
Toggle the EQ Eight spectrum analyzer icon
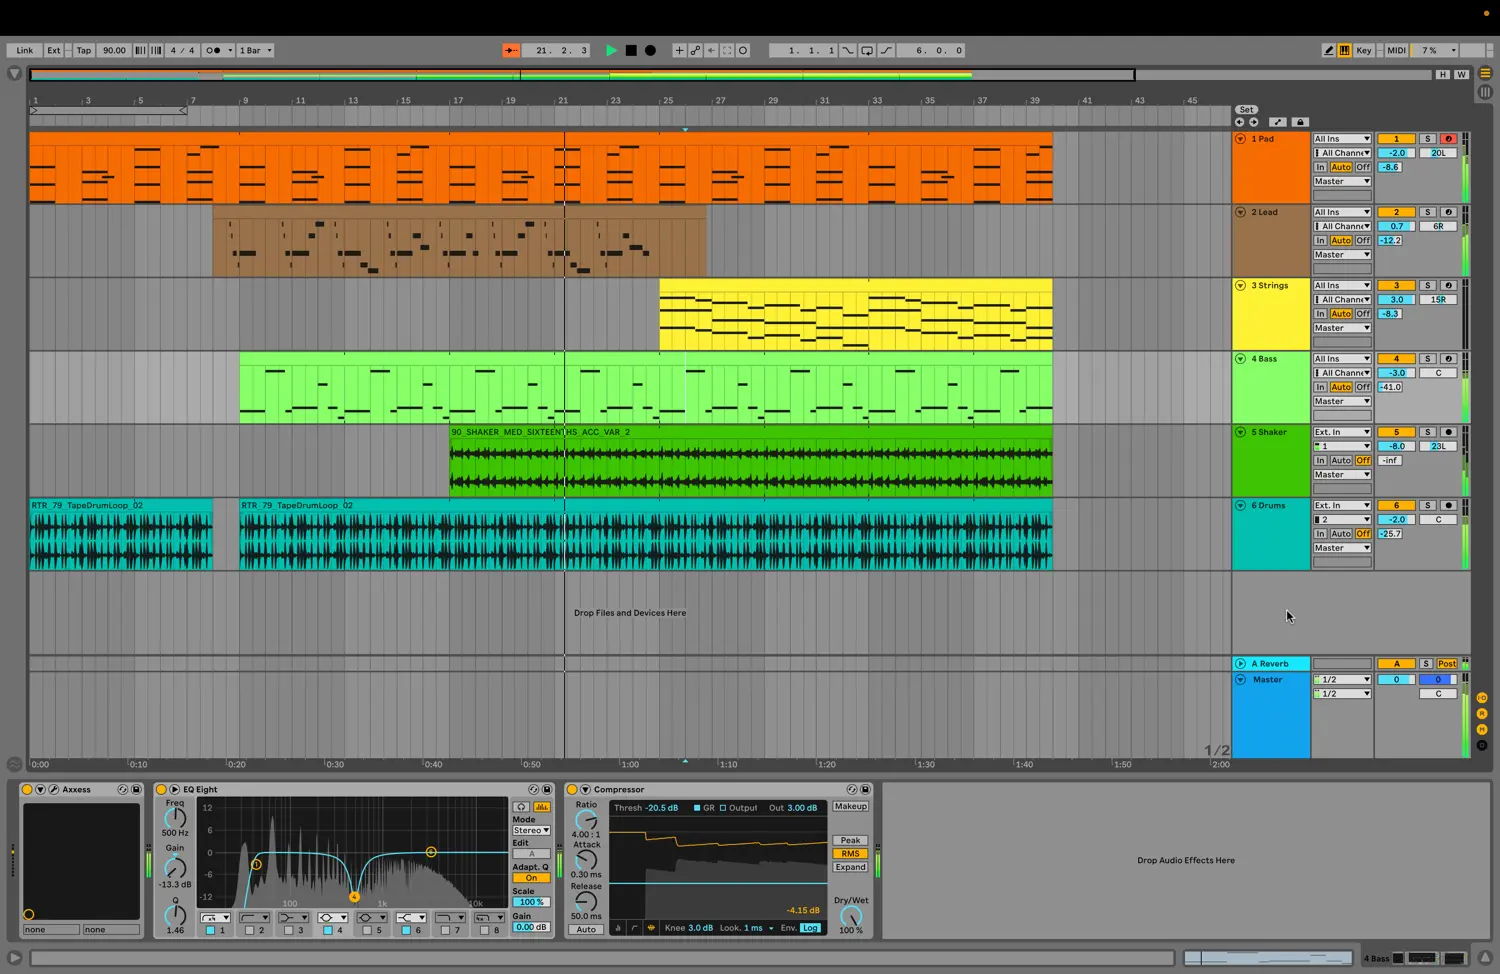542,806
